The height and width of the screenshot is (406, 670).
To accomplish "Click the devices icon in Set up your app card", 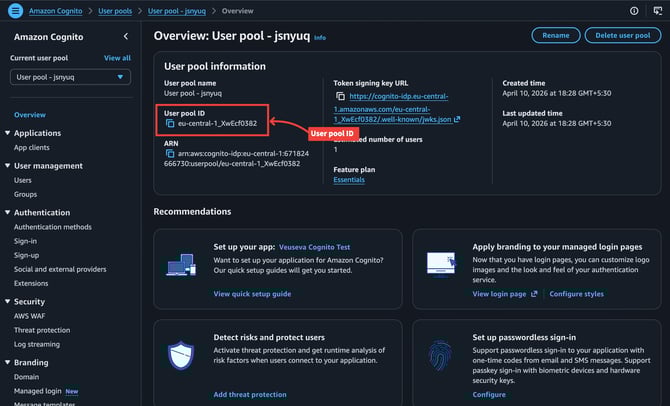I will (x=181, y=265).
